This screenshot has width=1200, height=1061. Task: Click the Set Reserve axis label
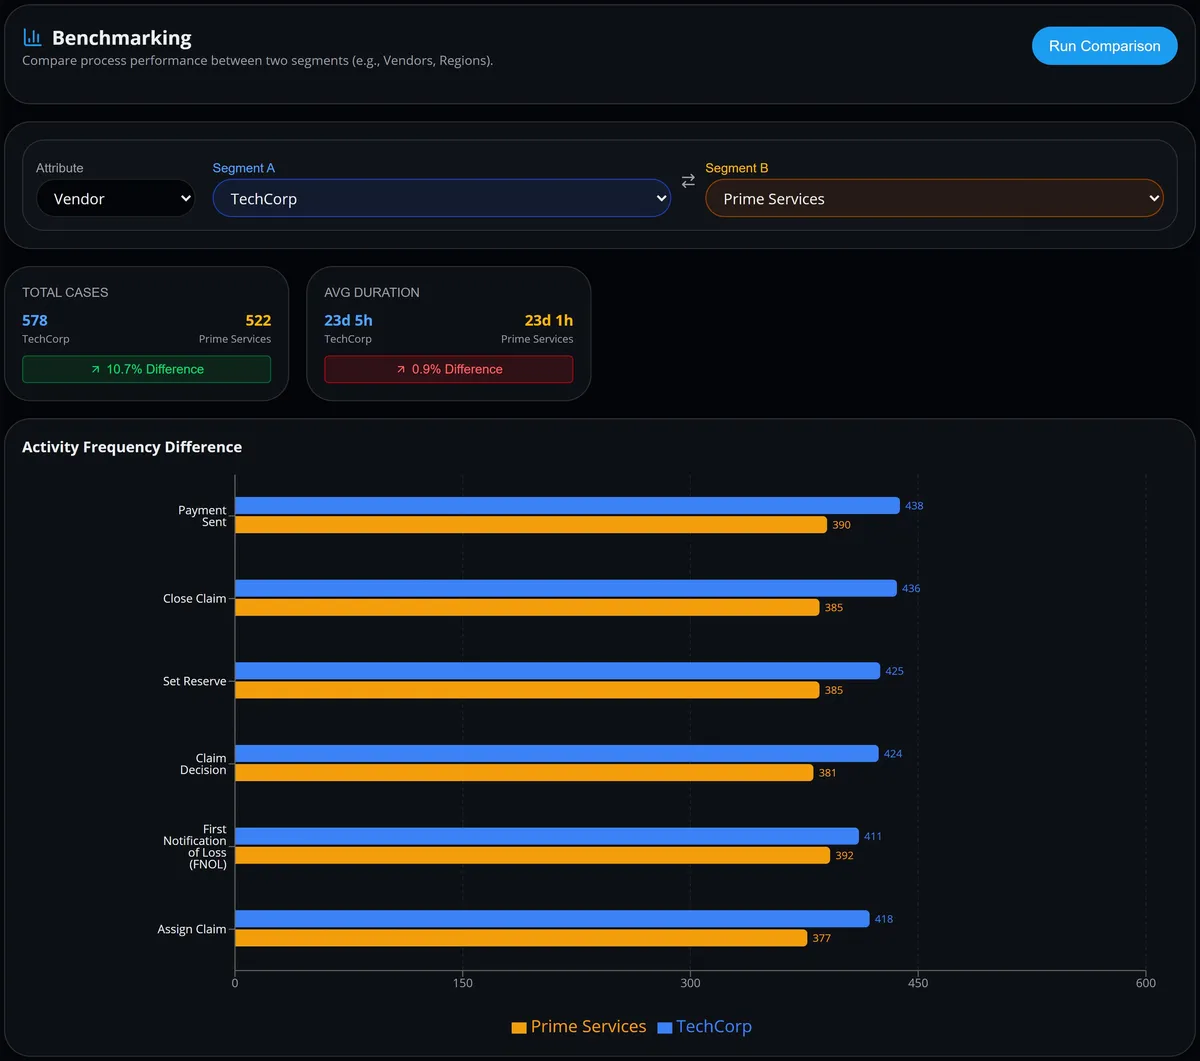(x=195, y=682)
